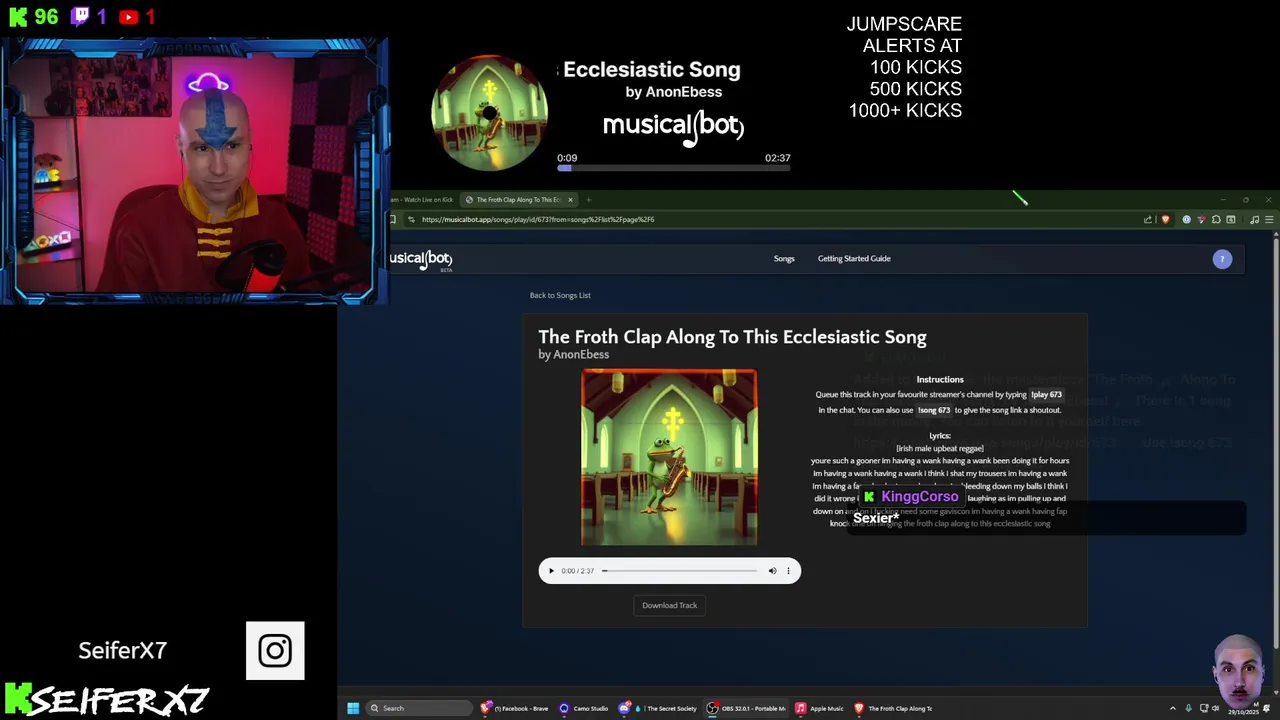Screen dimensions: 1280x720
Task: Open the Brave hamburger main menu
Action: (1269, 220)
